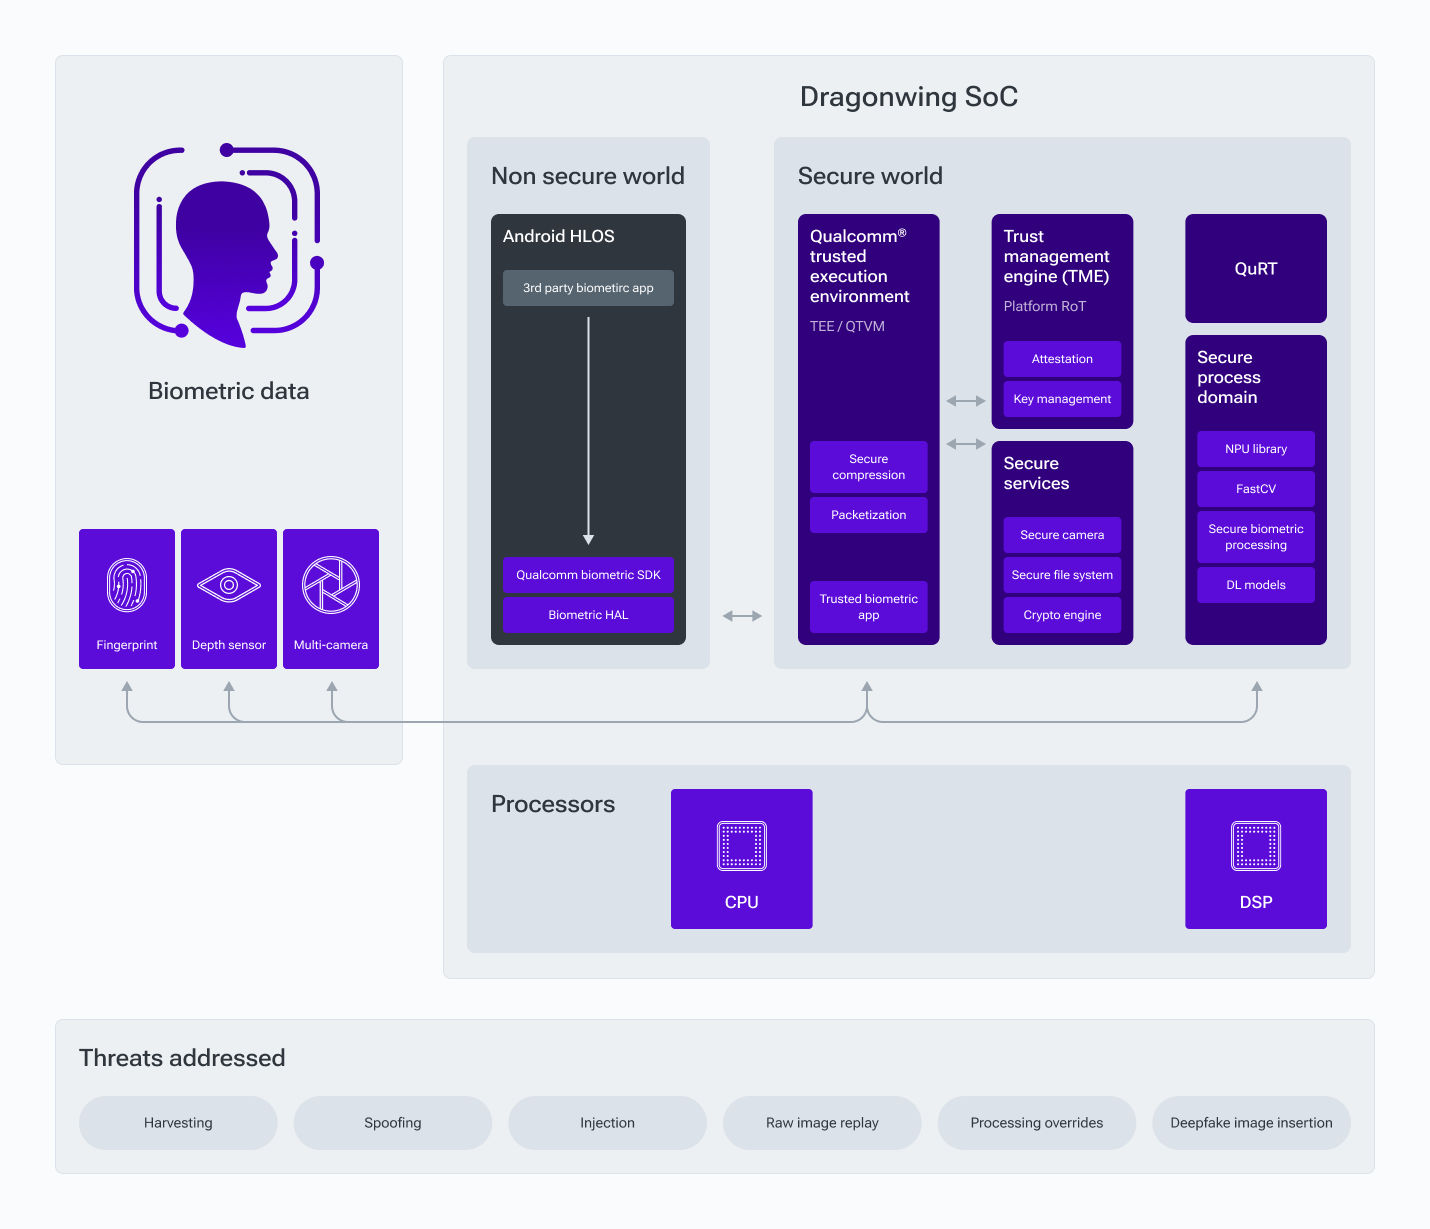The image size is (1430, 1229).
Task: Select the Depth sensor eye icon
Action: click(x=229, y=585)
